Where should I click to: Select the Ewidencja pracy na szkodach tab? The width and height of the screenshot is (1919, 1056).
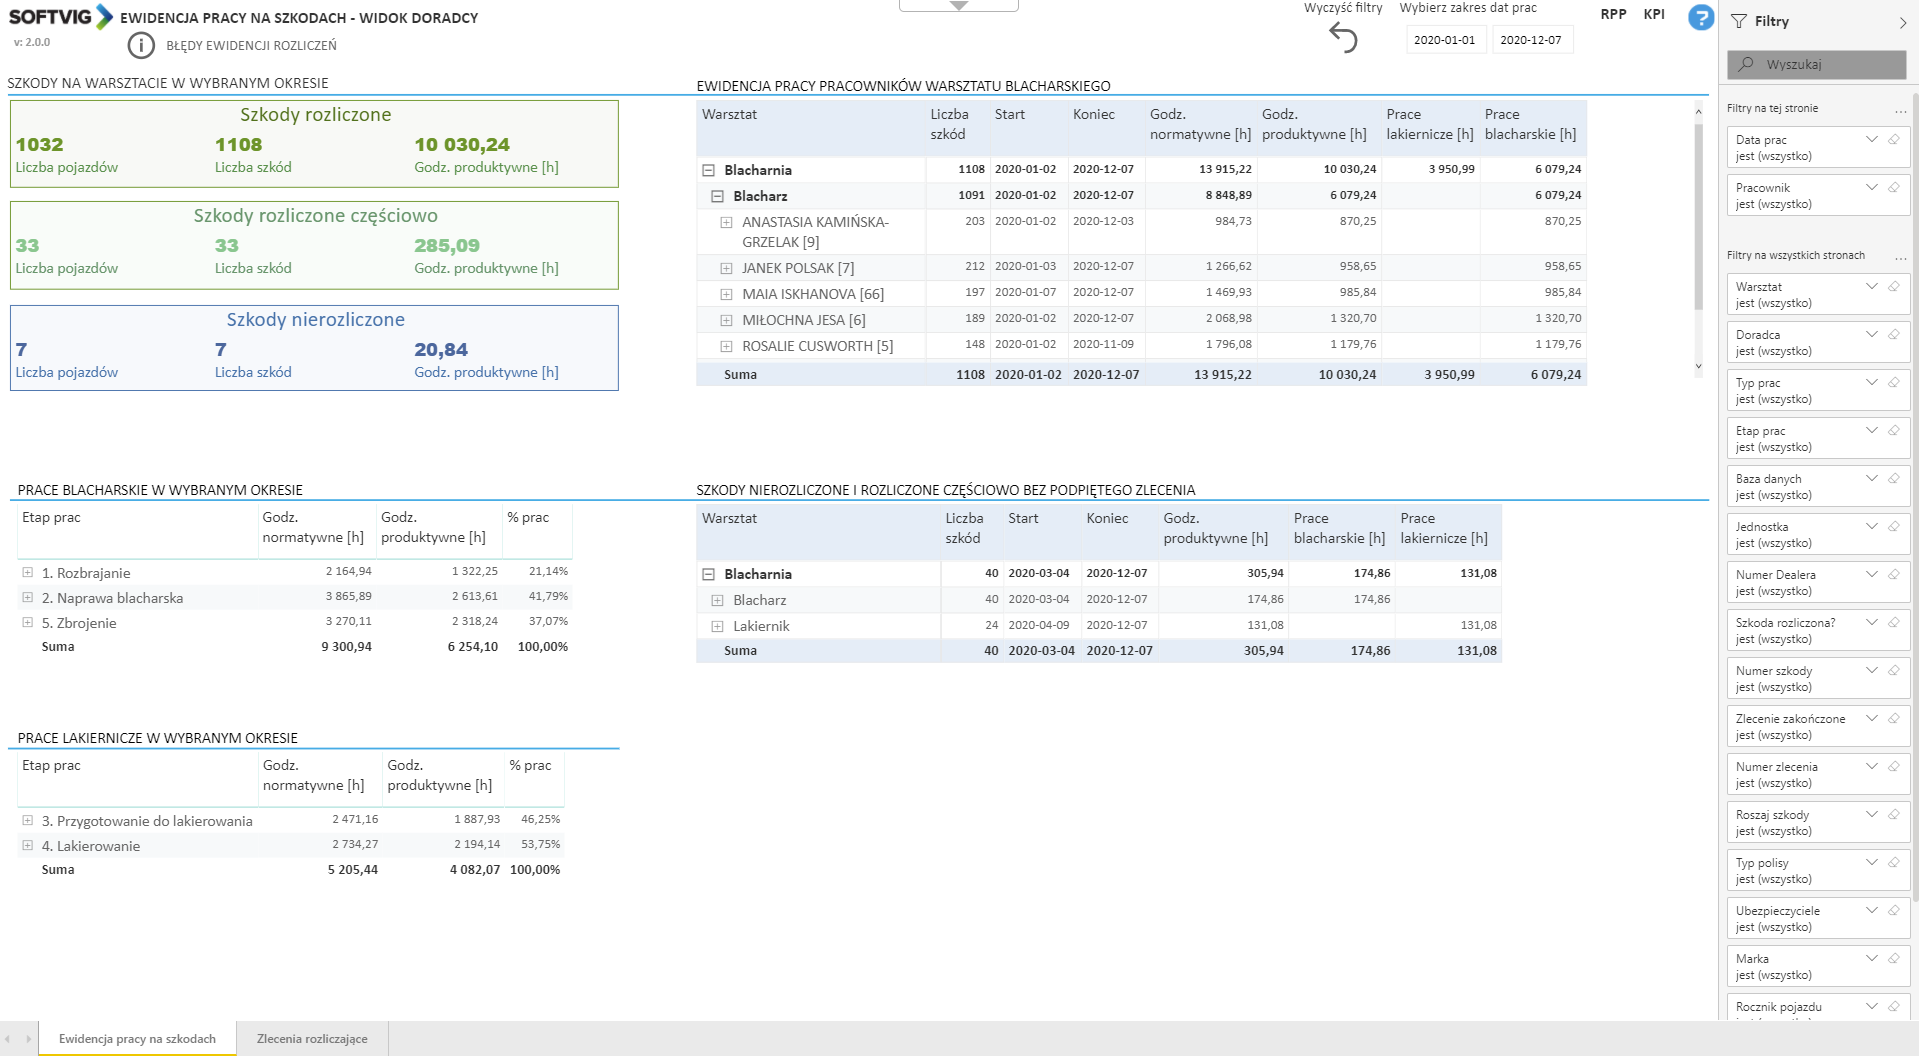point(137,1039)
